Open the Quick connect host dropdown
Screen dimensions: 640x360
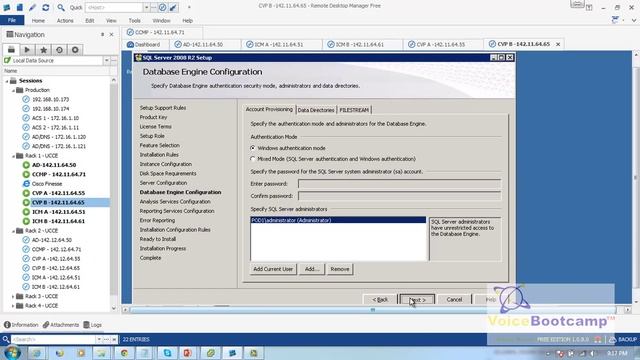point(146,7)
